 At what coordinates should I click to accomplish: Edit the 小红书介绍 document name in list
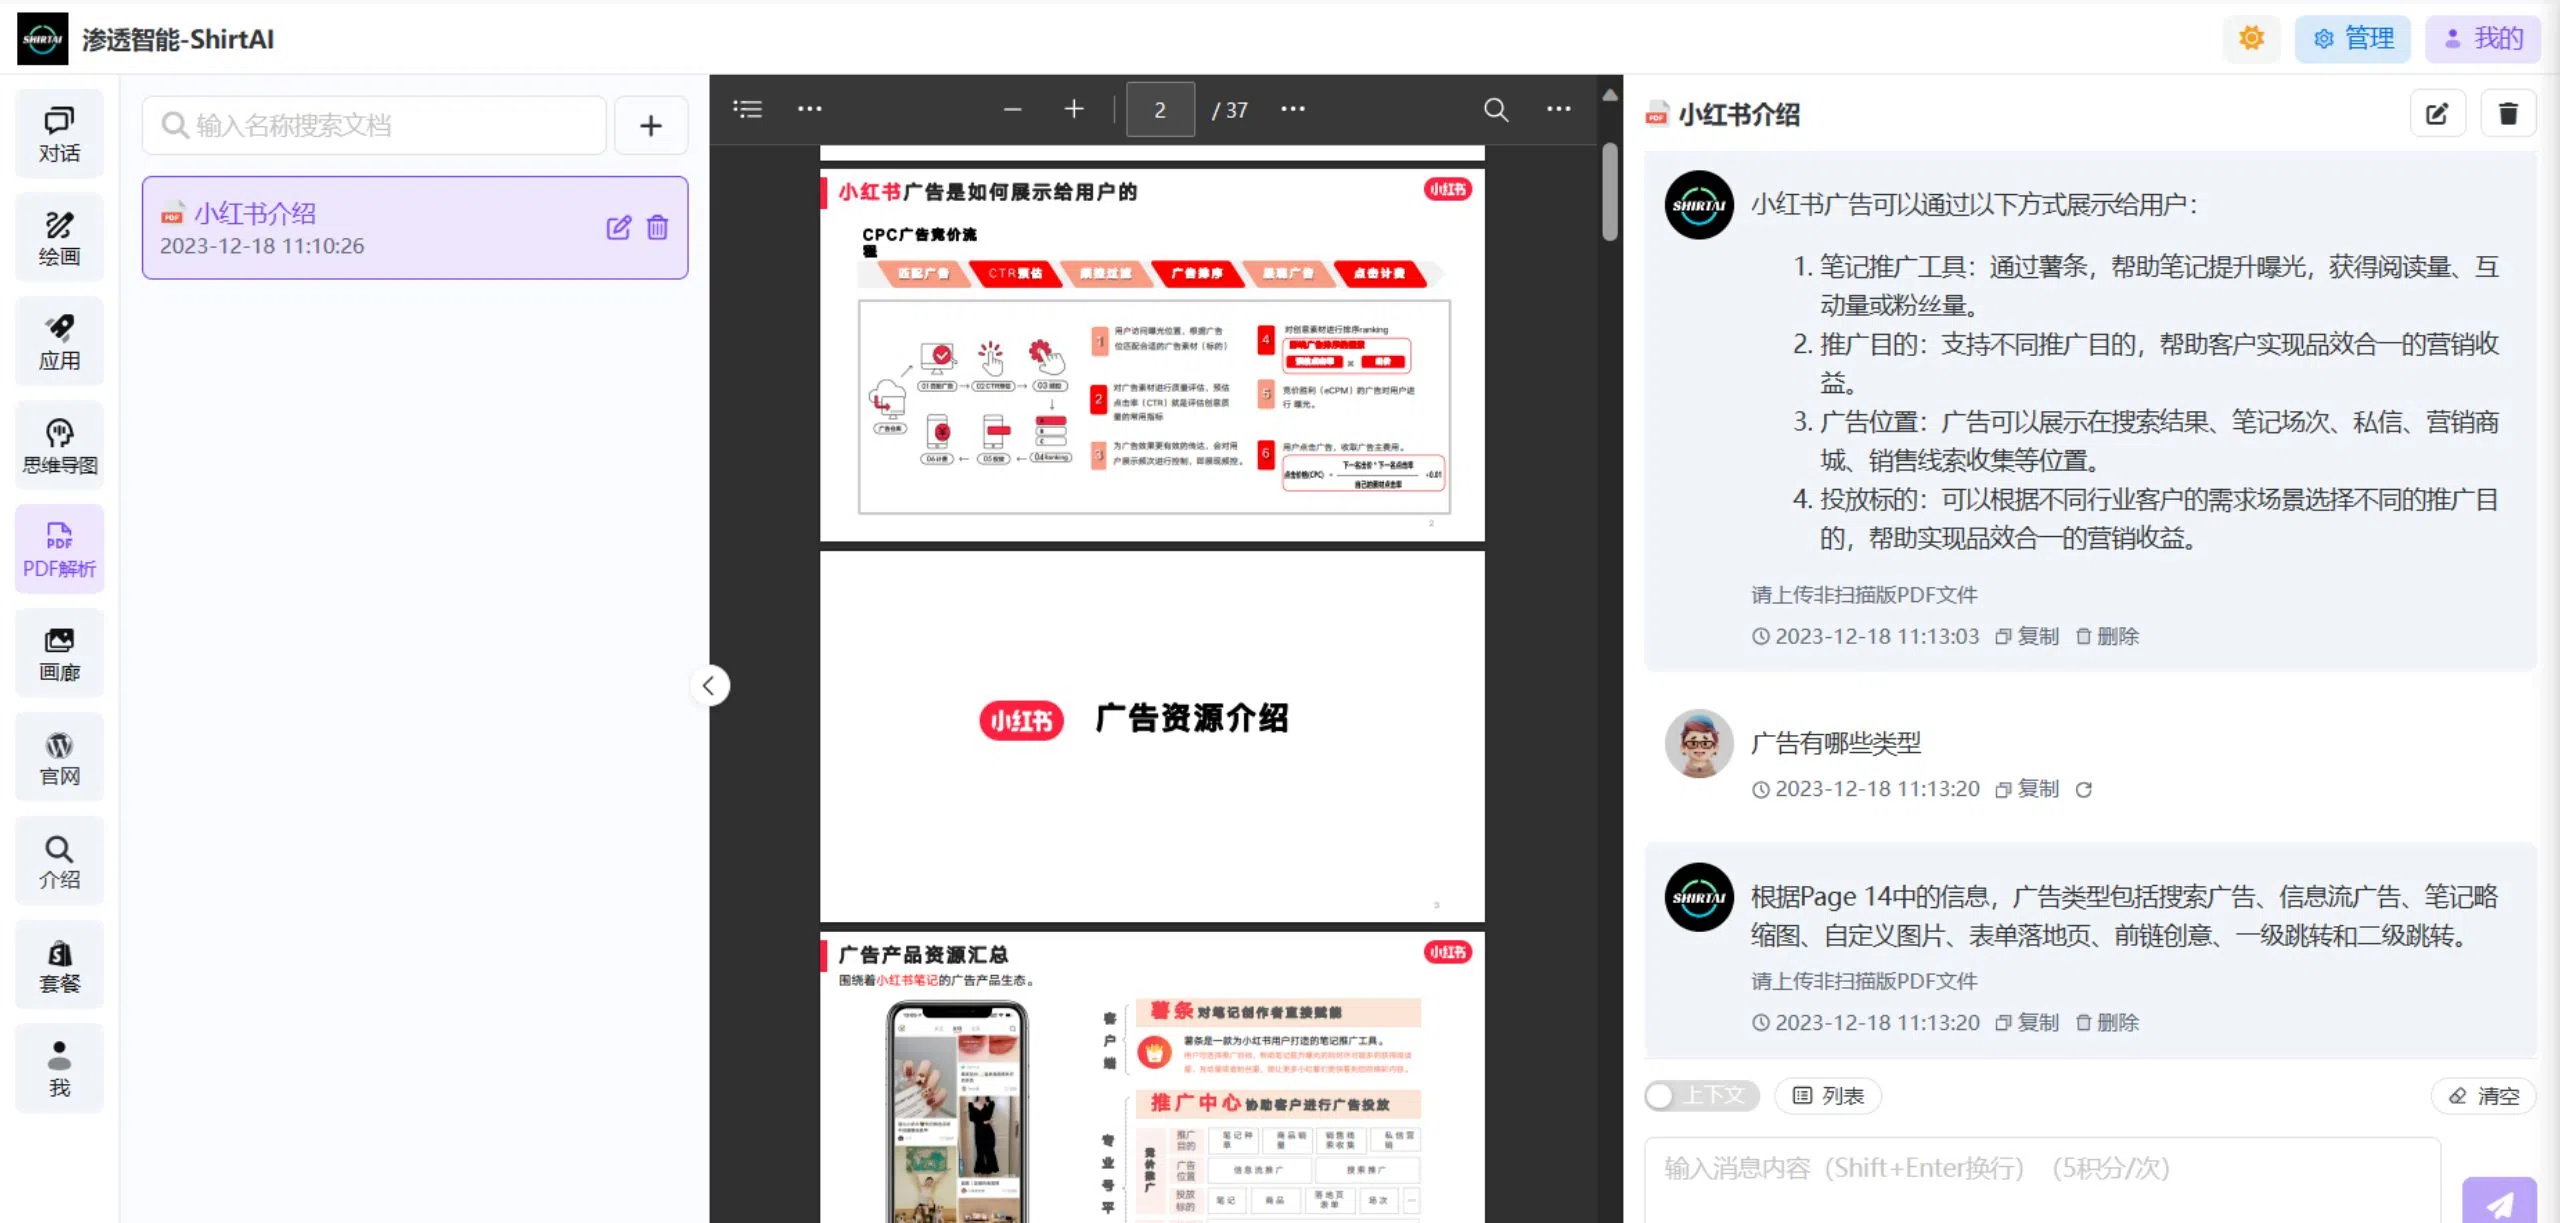click(x=618, y=228)
